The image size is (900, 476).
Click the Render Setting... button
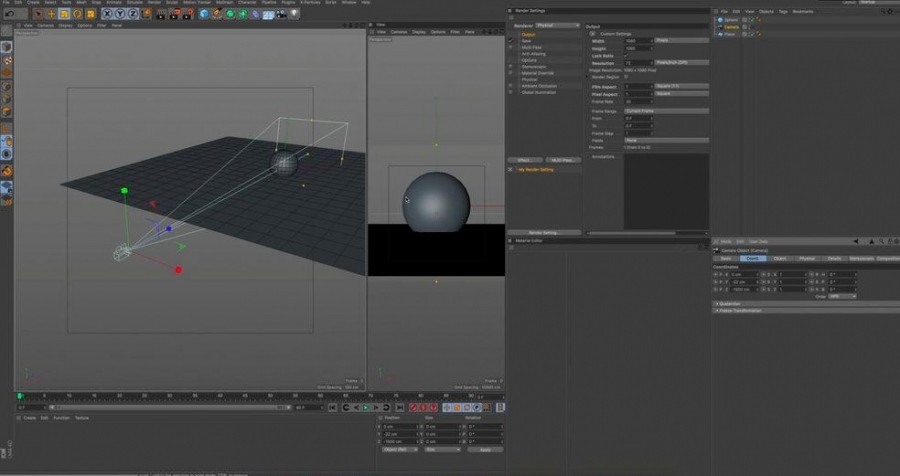[544, 233]
